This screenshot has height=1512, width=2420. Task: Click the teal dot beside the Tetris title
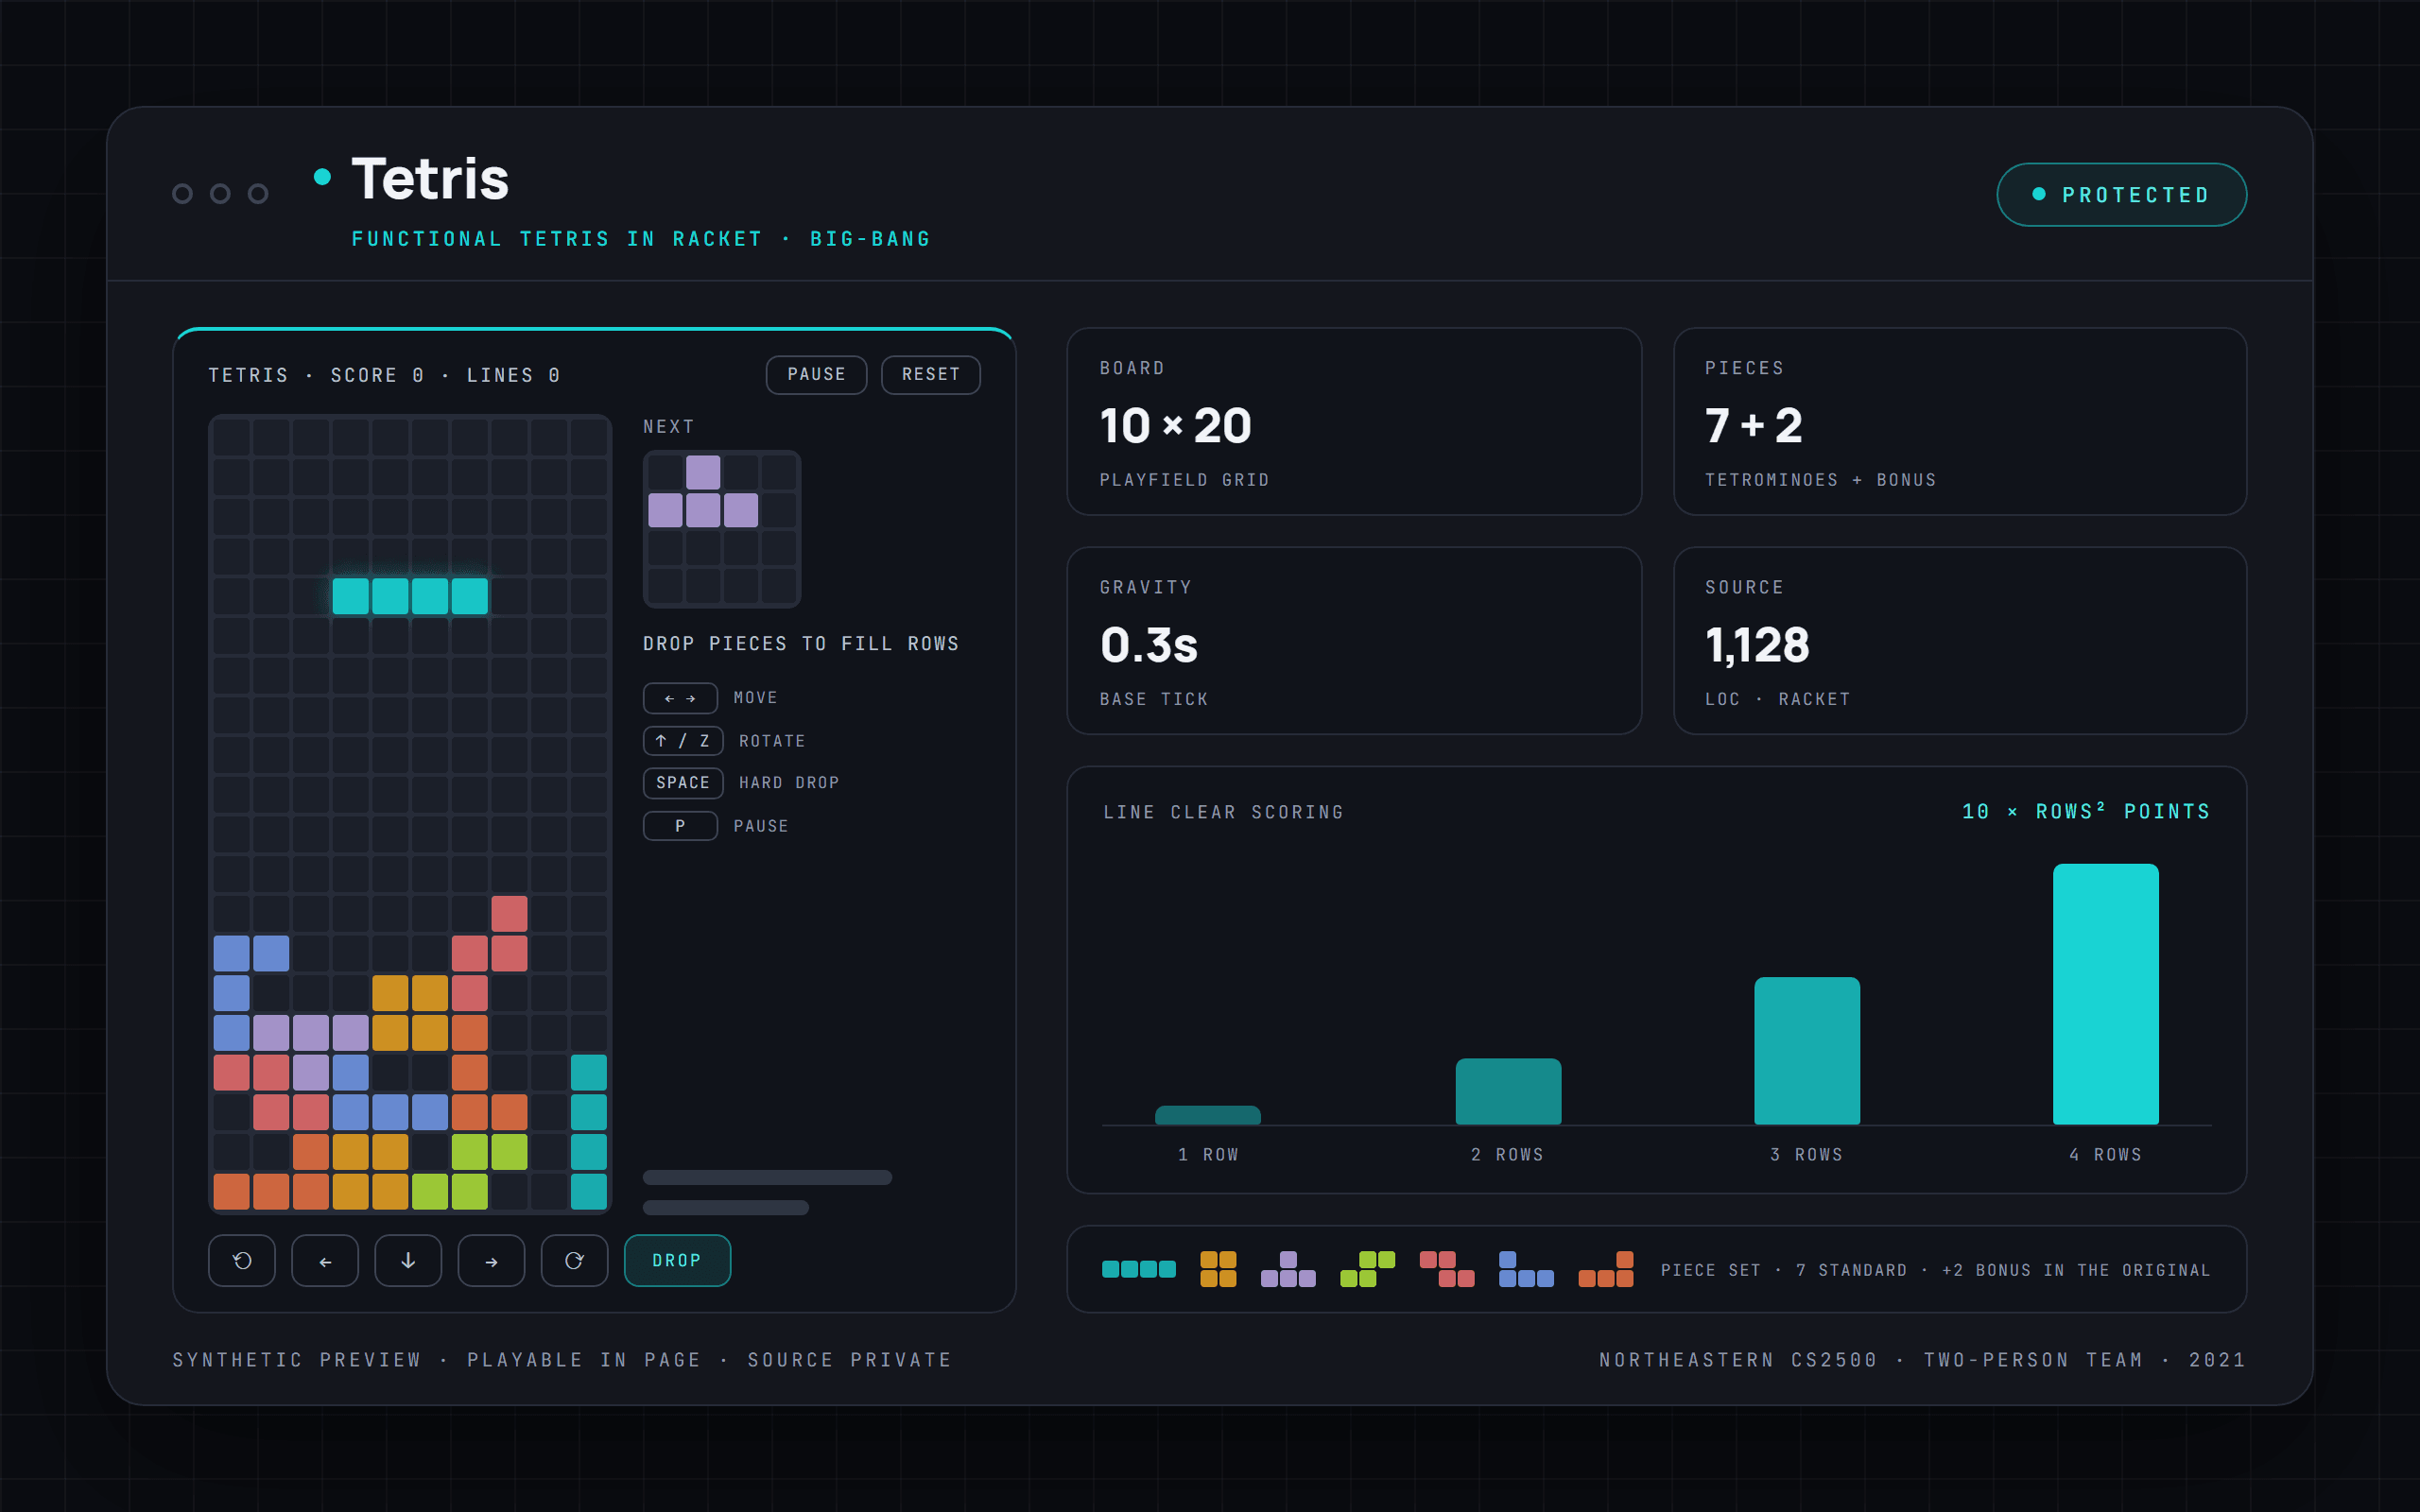(x=322, y=177)
